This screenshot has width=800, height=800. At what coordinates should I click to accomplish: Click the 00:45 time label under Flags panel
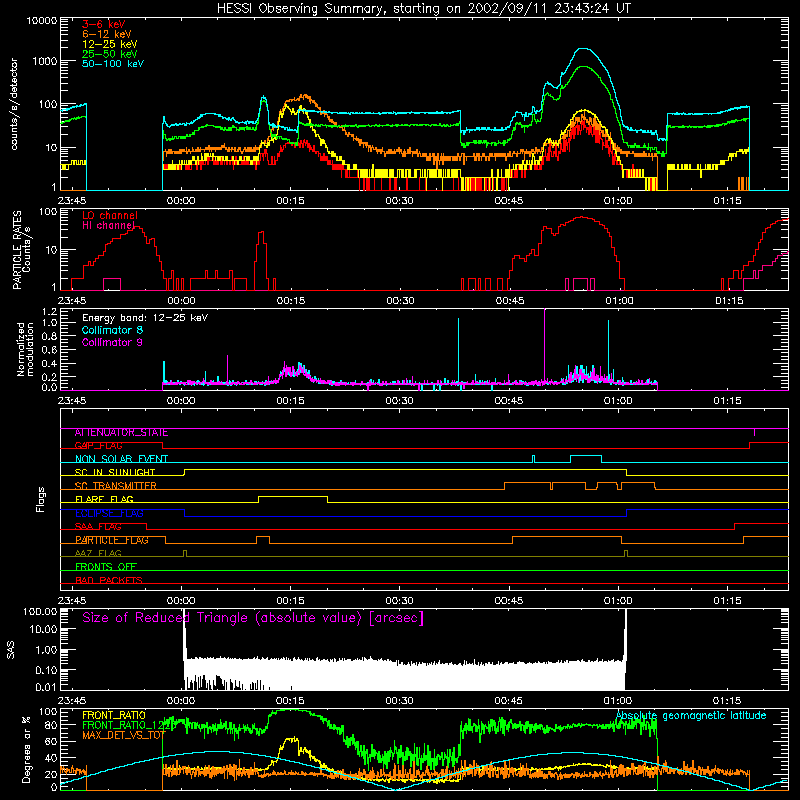[x=509, y=601]
